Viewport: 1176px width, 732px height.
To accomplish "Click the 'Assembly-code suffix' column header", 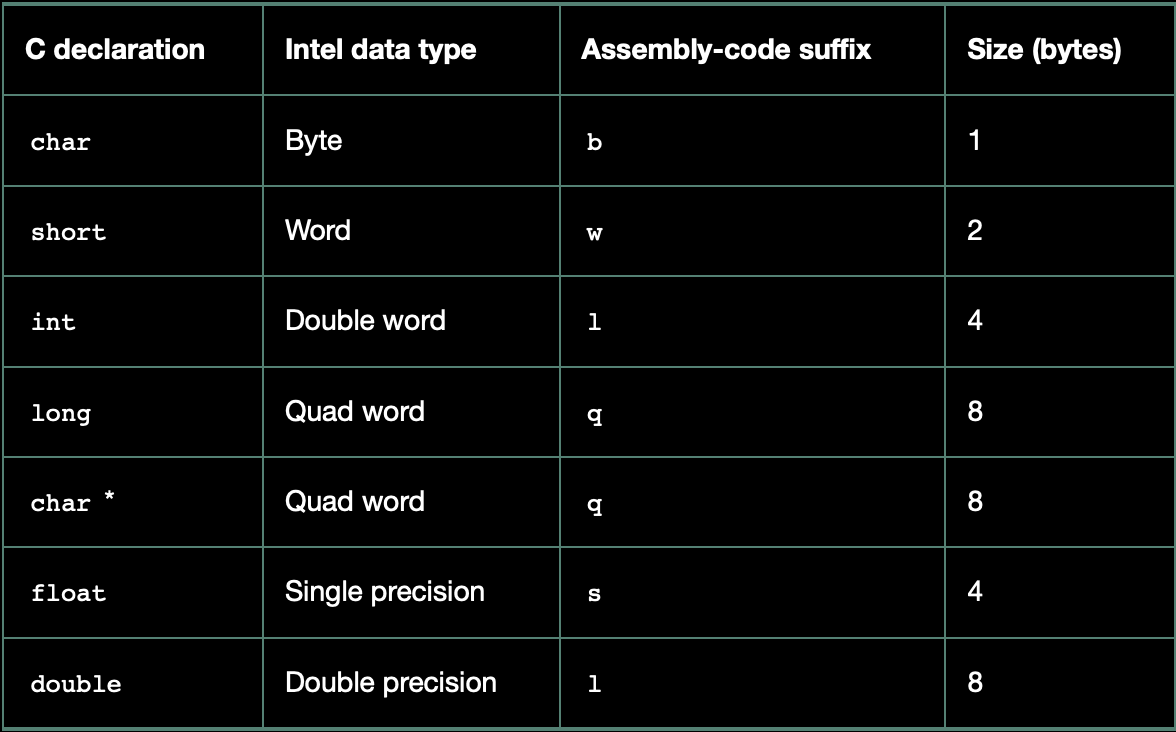I will tap(752, 50).
